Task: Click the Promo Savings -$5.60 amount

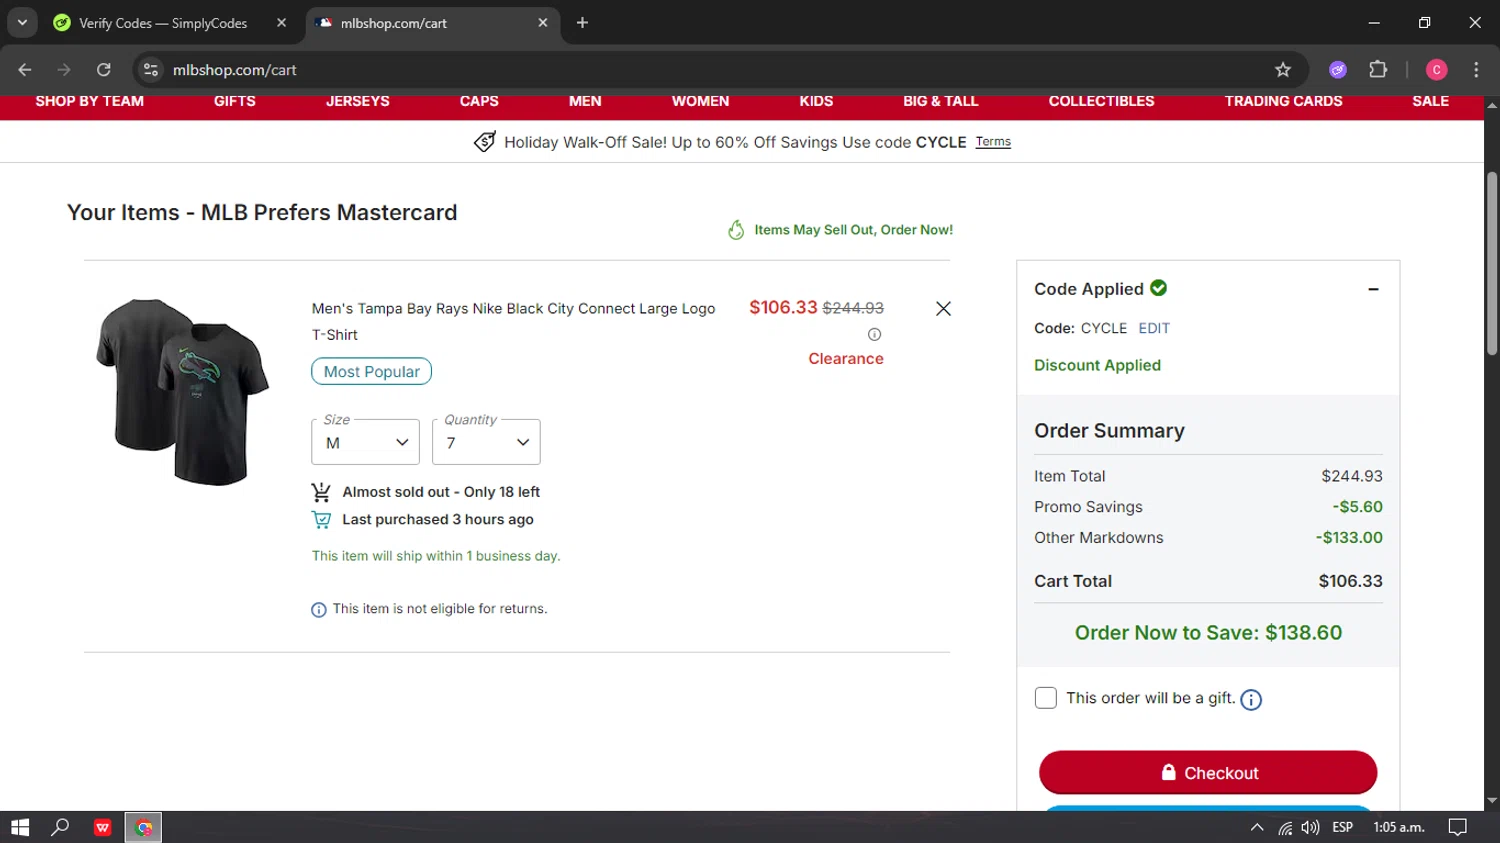Action: click(1358, 507)
